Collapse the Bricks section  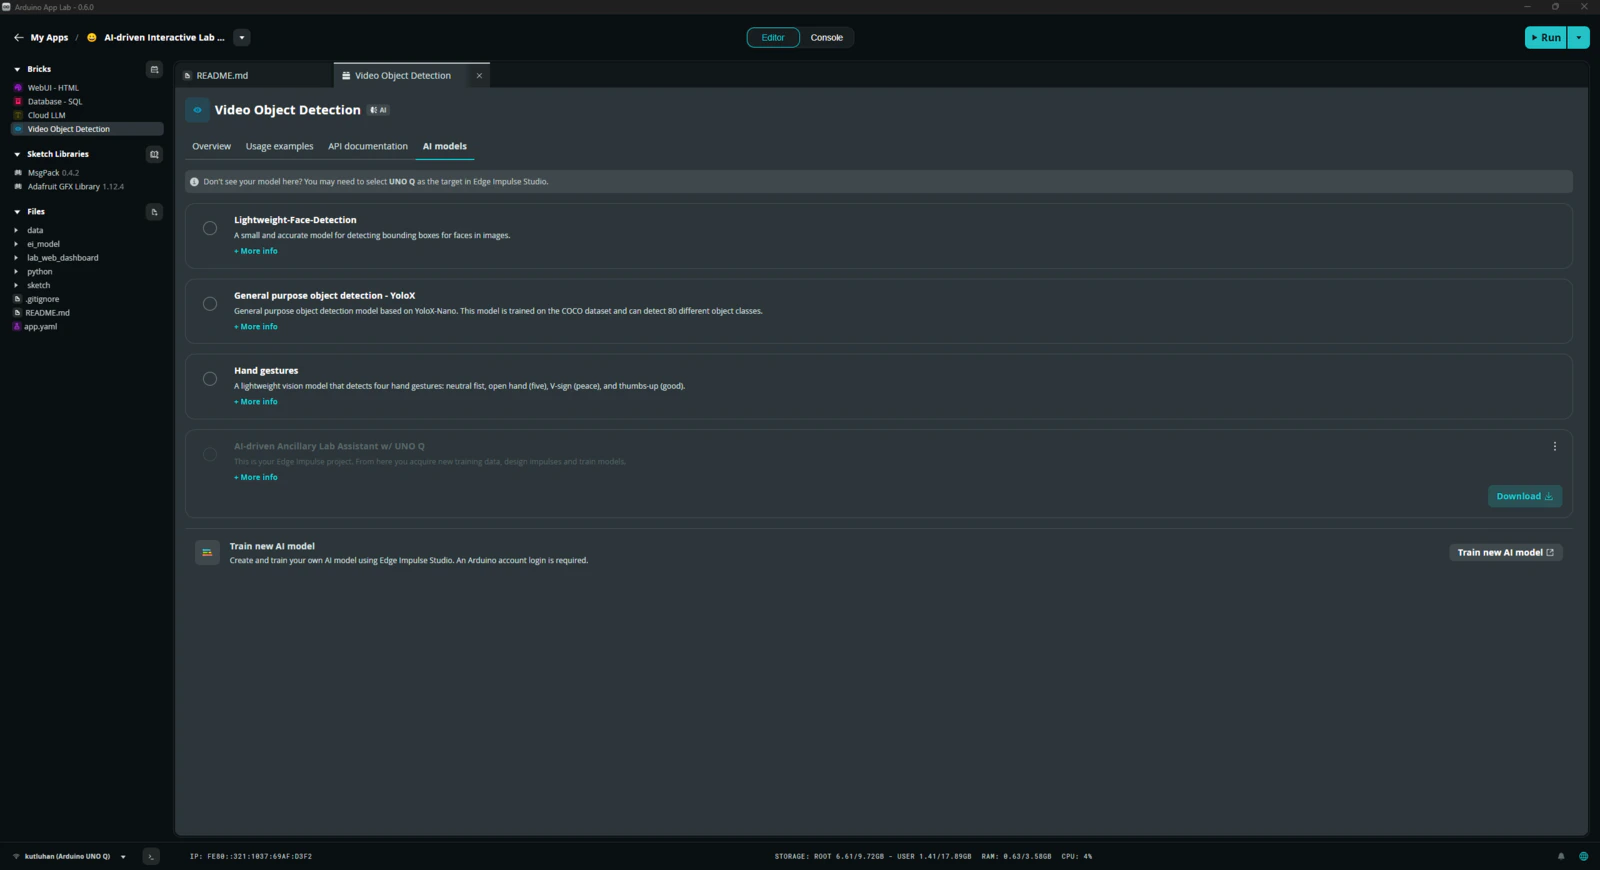17,69
